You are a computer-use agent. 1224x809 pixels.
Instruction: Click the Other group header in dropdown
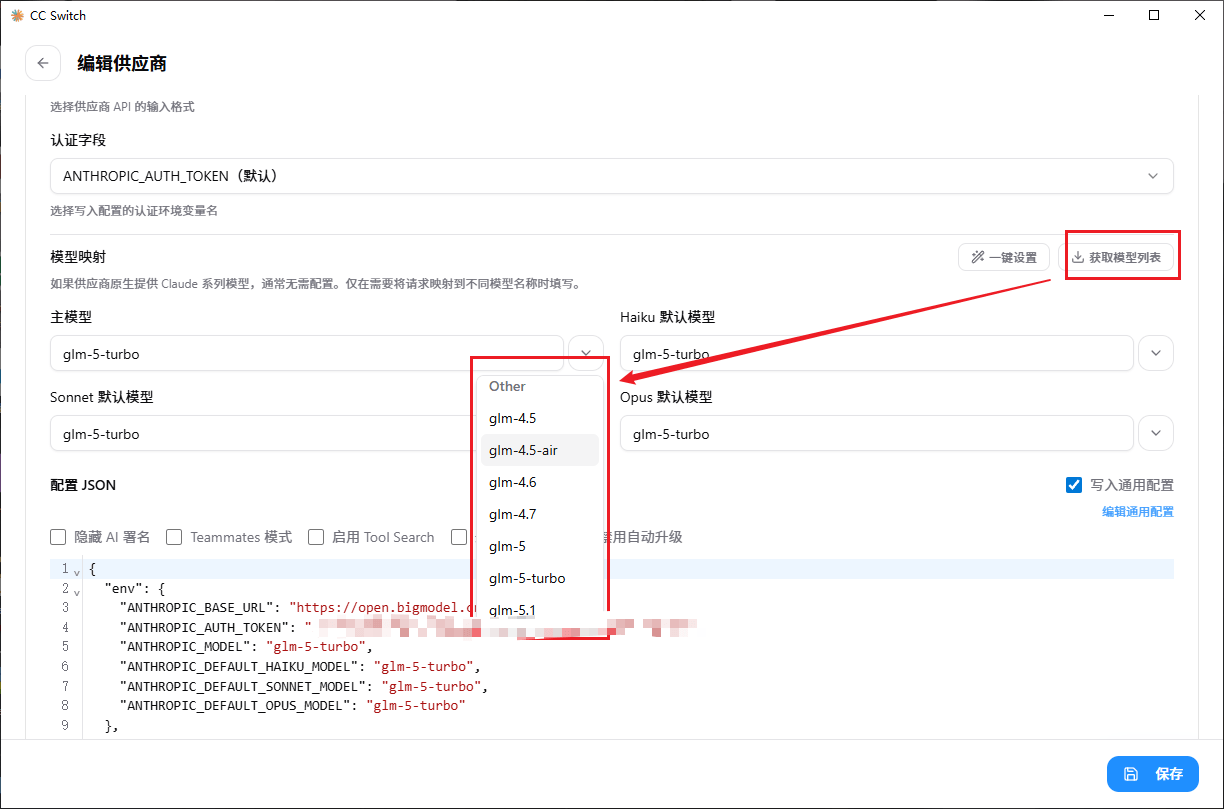click(x=507, y=386)
